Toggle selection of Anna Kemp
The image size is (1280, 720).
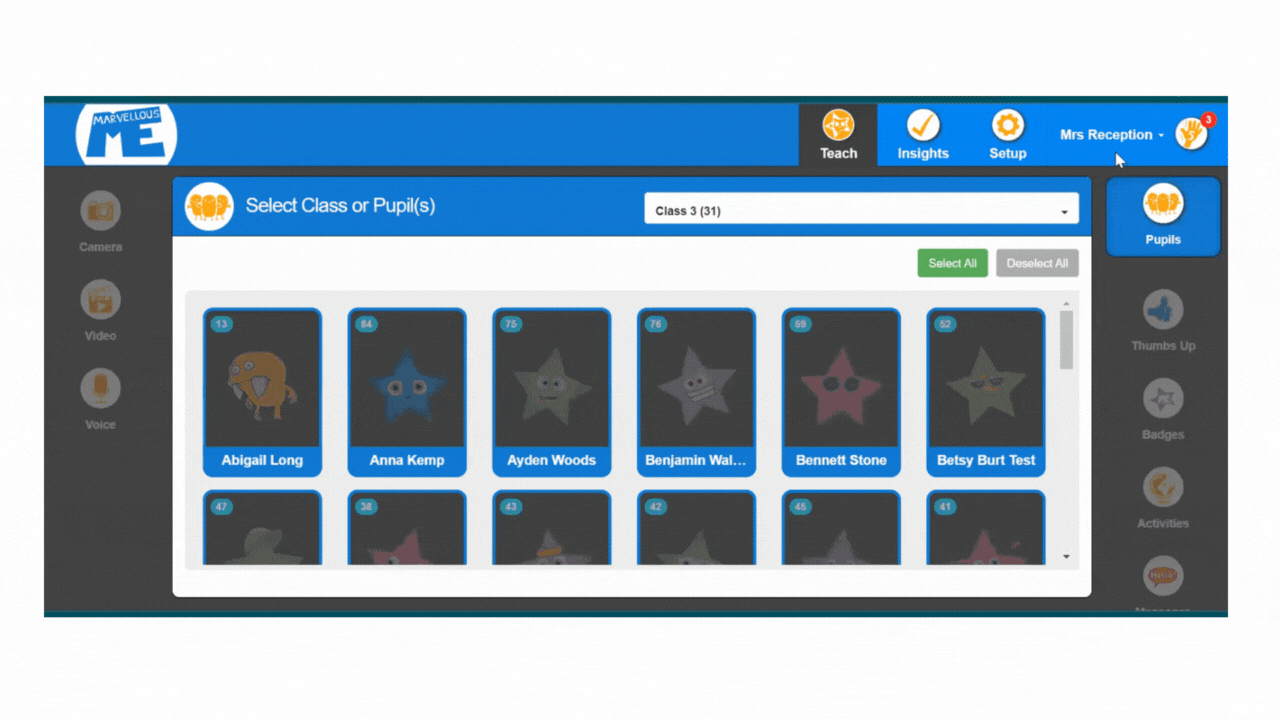click(407, 391)
